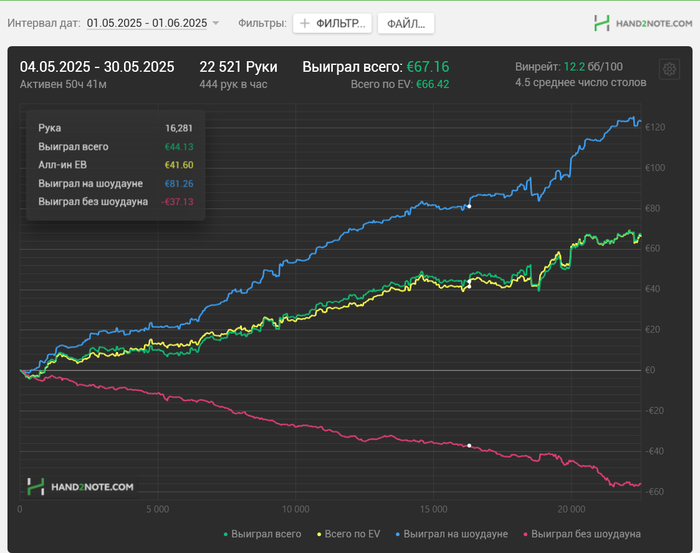This screenshot has width=700, height=553.
Task: Expand the date interval dropdown arrow
Action: click(x=216, y=23)
